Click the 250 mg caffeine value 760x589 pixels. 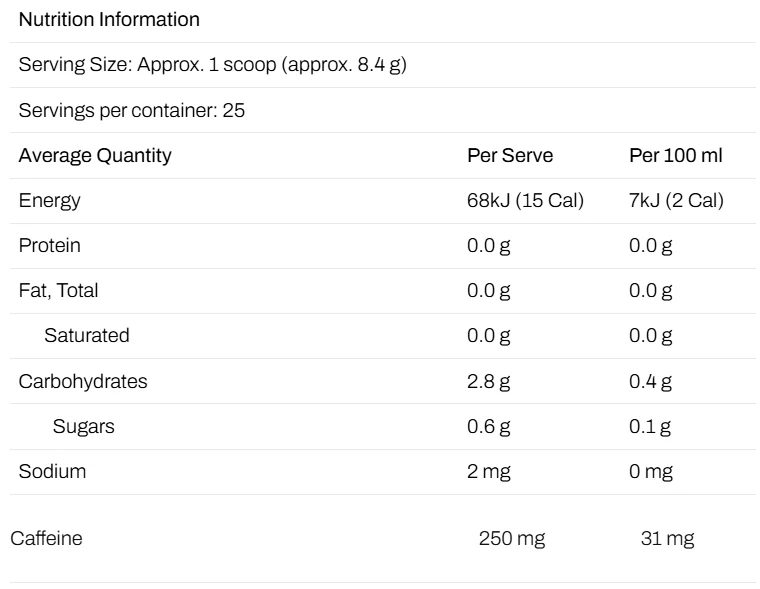[x=512, y=539]
